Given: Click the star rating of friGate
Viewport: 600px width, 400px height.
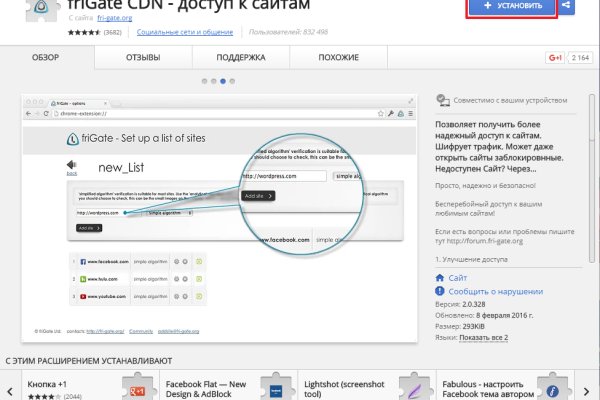Looking at the screenshot, I should (x=82, y=32).
